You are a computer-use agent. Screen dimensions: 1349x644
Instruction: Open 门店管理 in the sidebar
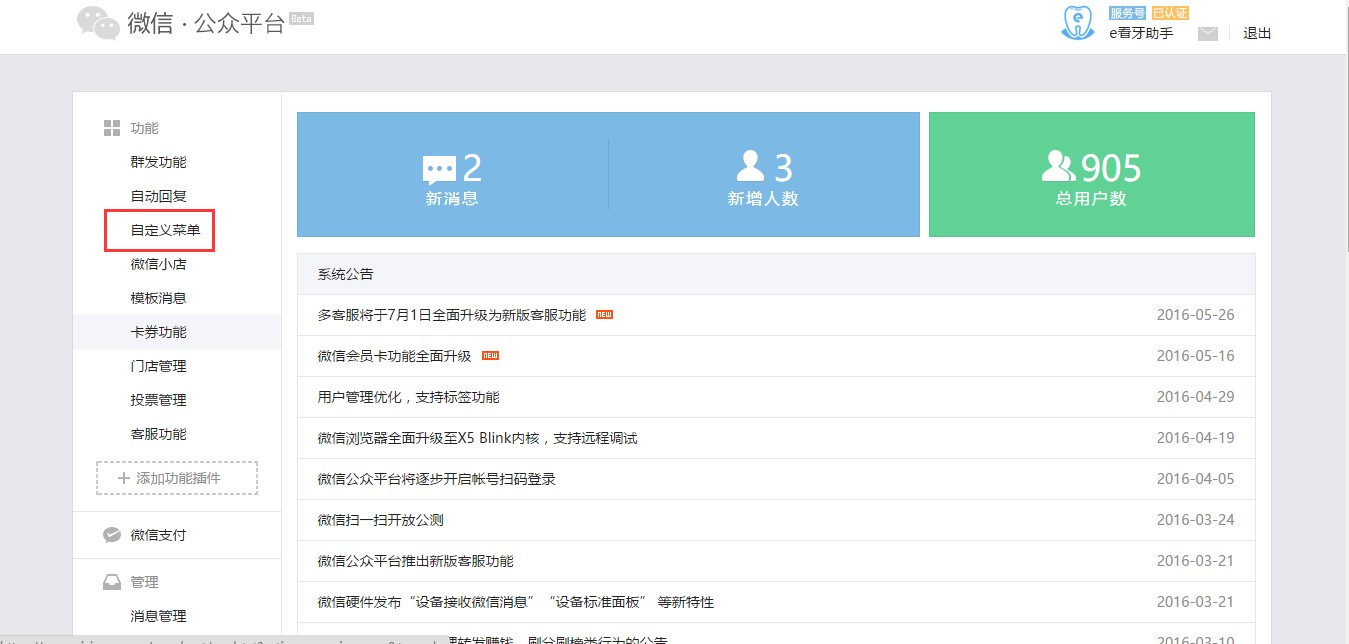point(158,366)
